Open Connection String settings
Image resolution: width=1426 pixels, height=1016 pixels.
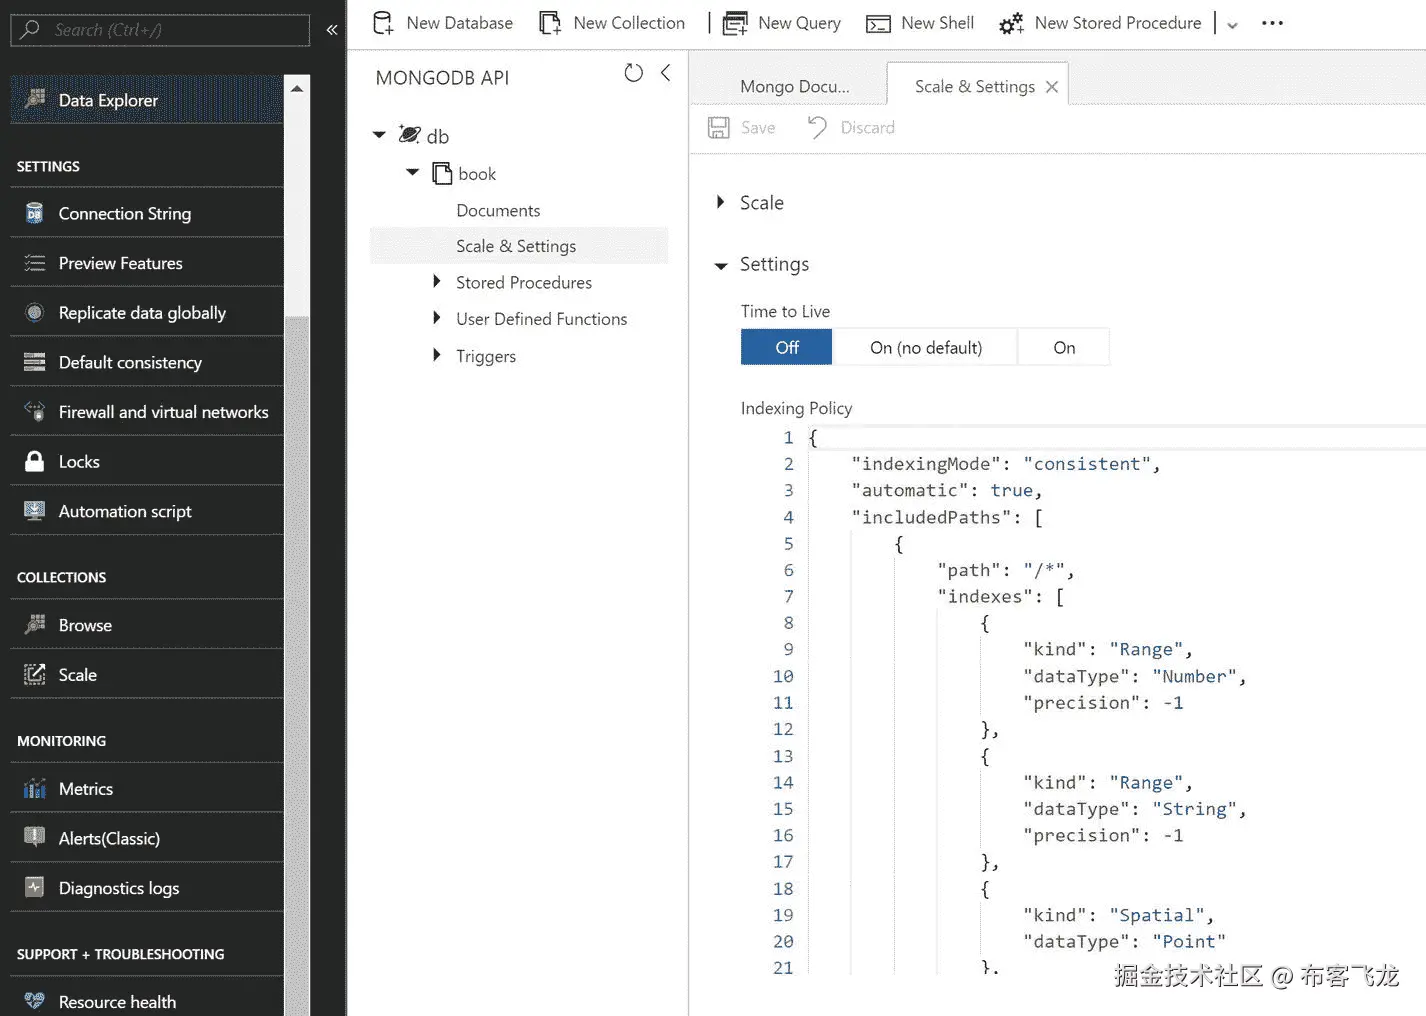124,213
